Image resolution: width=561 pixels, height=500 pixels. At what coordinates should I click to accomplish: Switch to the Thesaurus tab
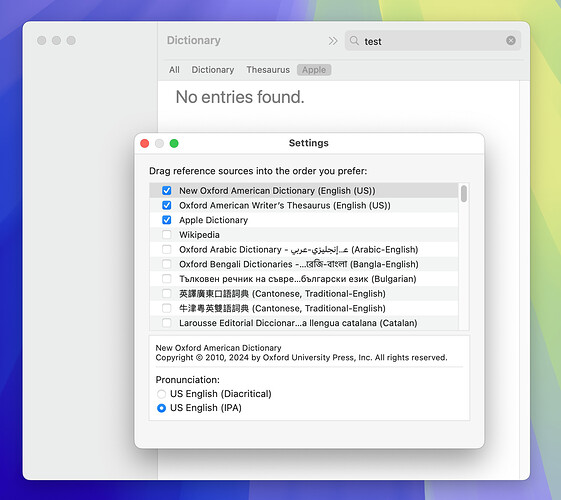268,70
